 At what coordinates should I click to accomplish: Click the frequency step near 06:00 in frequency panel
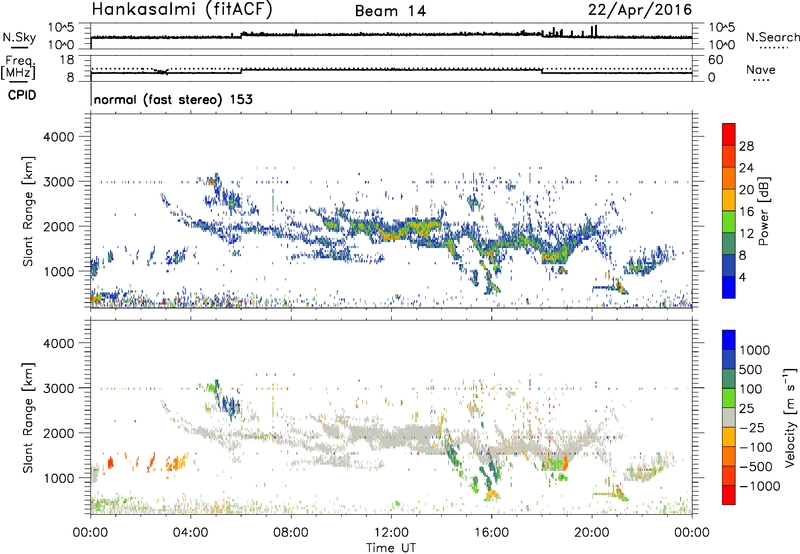coord(241,71)
